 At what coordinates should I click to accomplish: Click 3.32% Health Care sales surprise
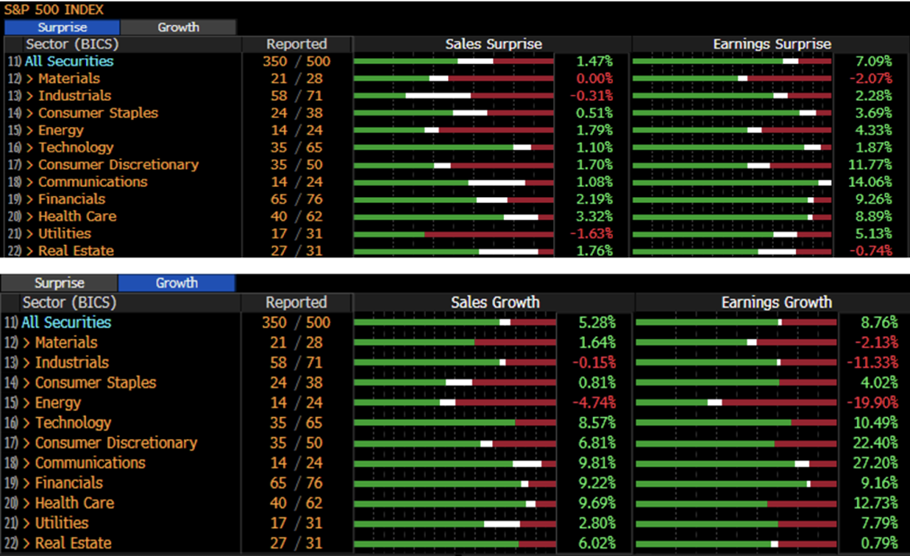tap(594, 216)
